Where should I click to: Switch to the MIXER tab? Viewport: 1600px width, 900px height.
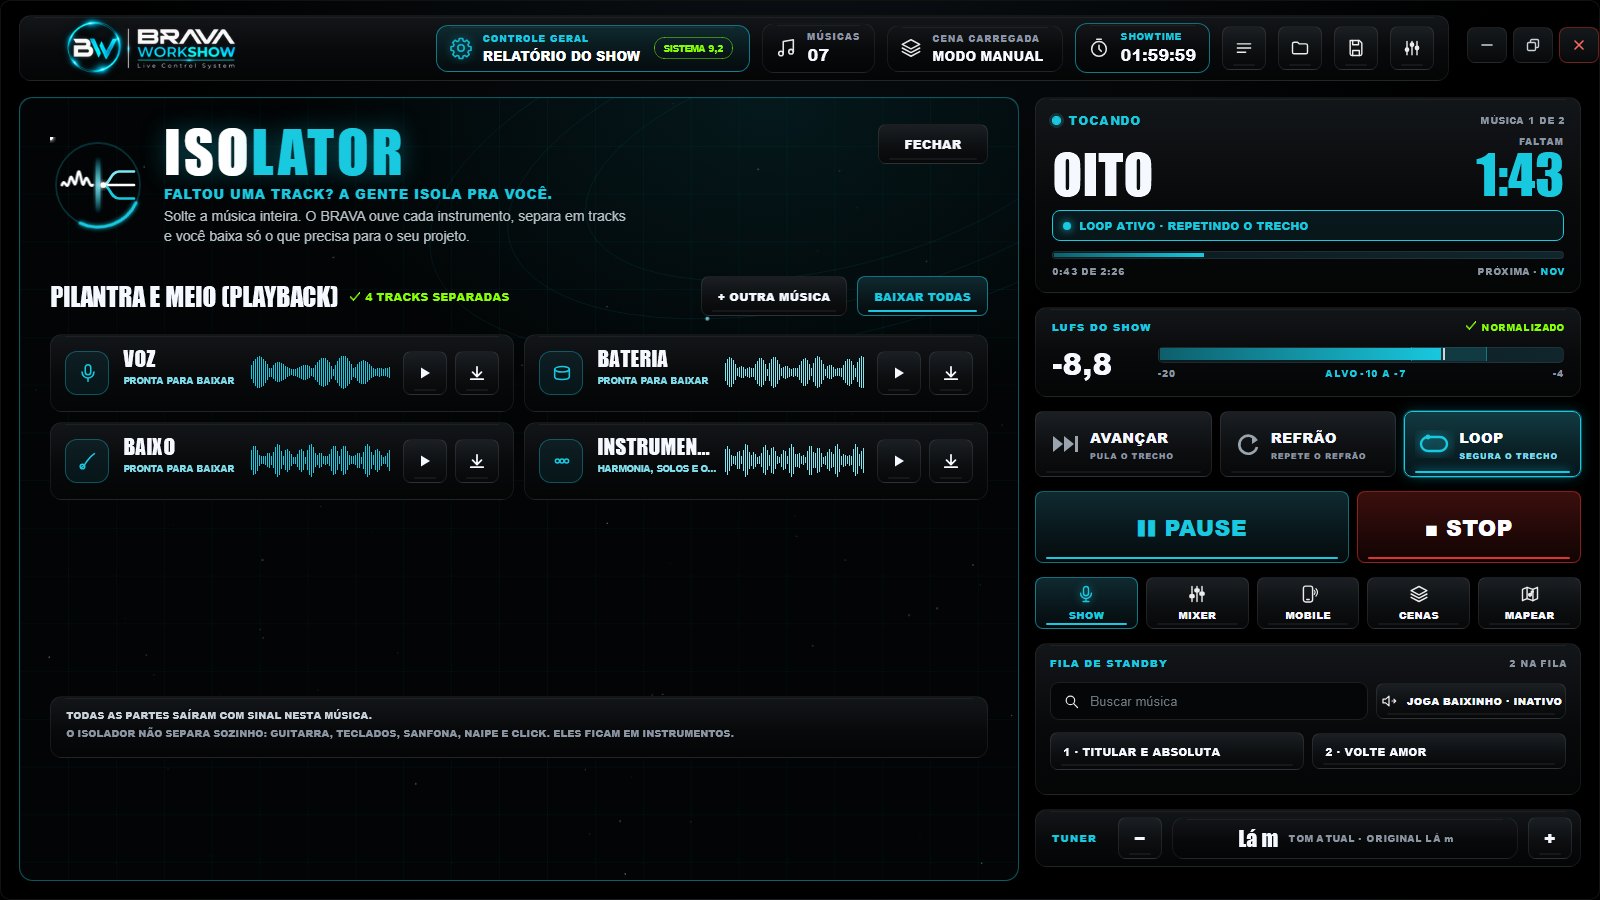click(1197, 603)
